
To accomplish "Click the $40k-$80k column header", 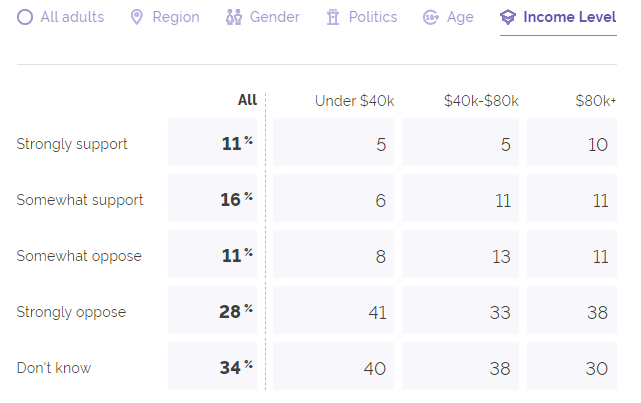I will coord(481,100).
